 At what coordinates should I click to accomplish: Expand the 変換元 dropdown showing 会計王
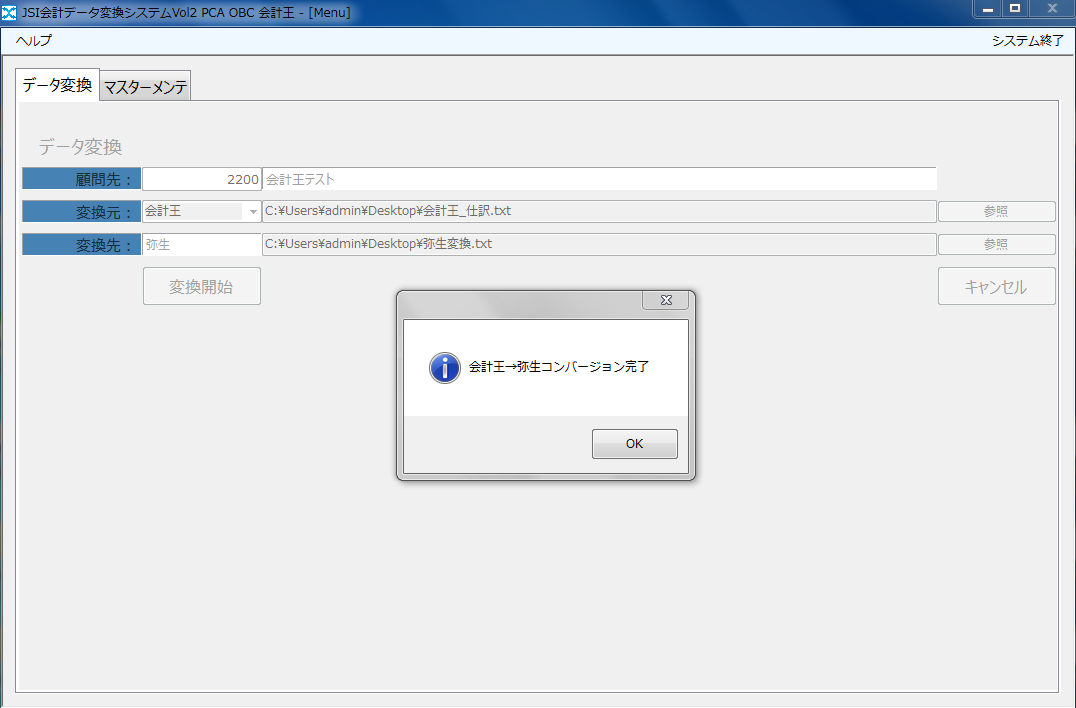(x=252, y=212)
